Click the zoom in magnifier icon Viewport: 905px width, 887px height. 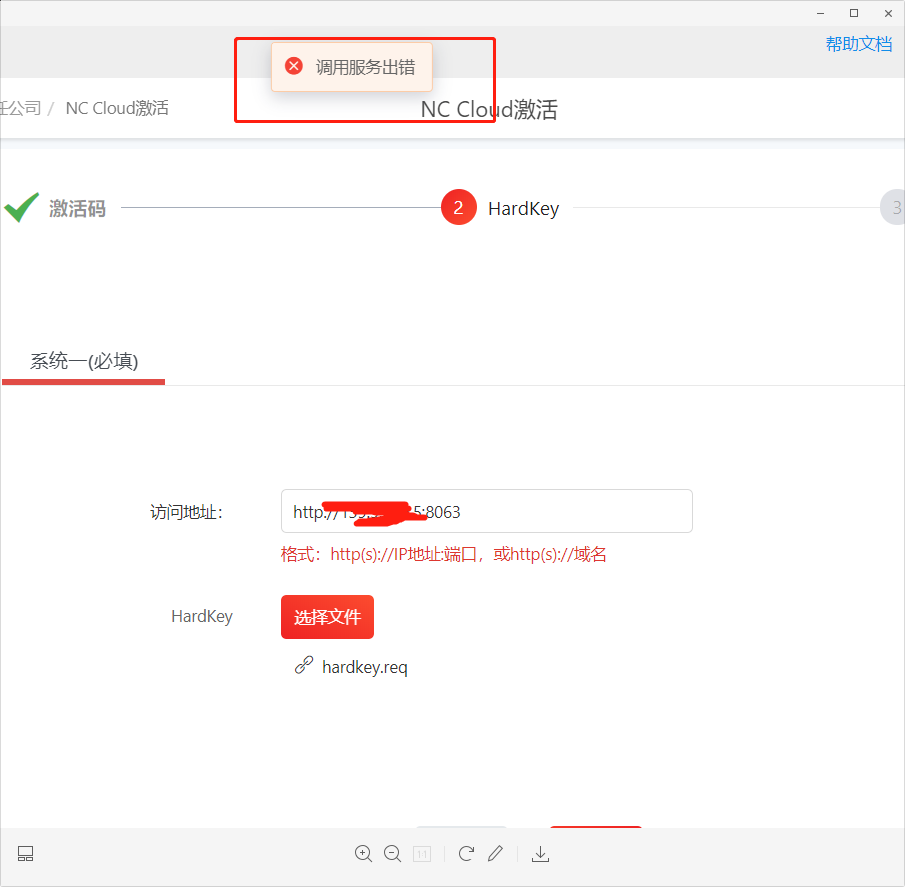coord(363,854)
